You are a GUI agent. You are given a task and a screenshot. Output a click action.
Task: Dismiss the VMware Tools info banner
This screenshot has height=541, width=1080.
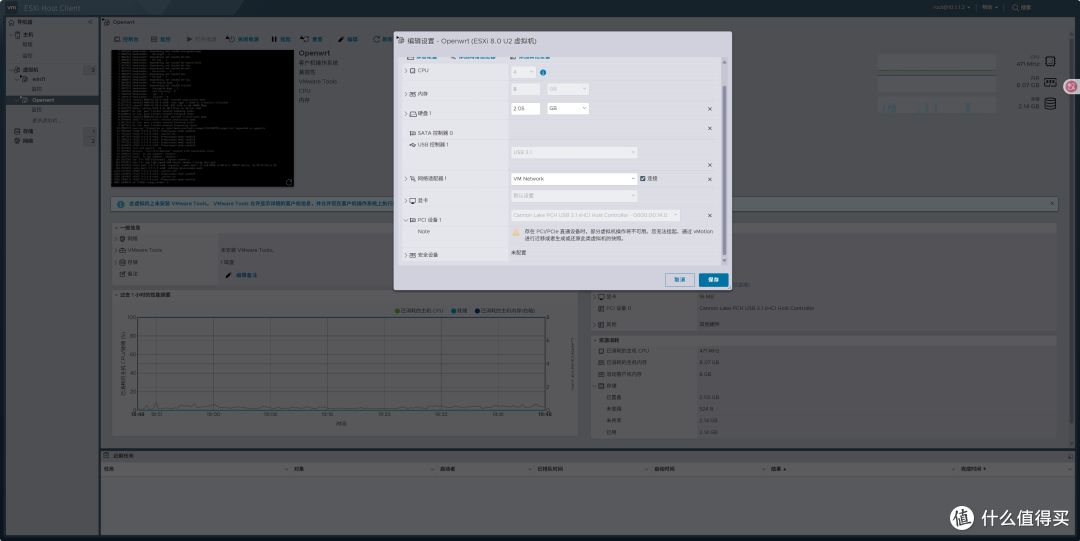(x=1052, y=203)
